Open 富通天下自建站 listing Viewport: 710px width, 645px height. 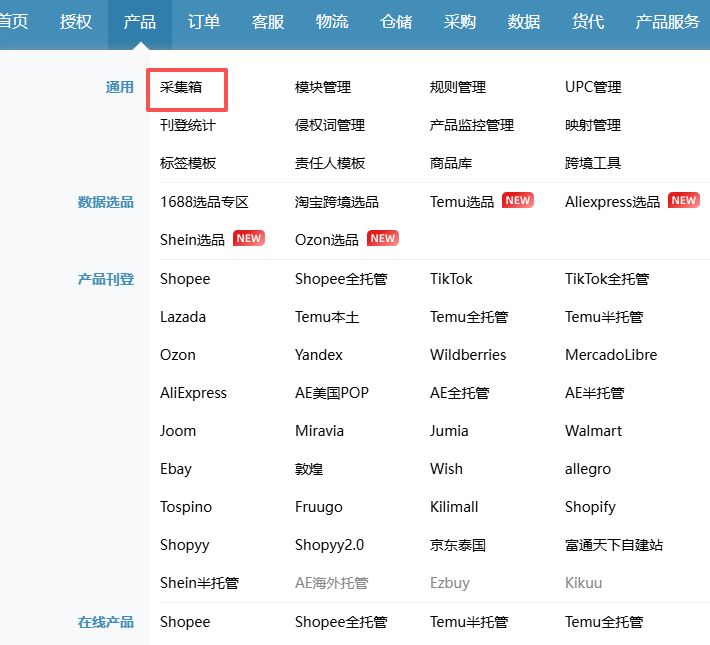(613, 545)
